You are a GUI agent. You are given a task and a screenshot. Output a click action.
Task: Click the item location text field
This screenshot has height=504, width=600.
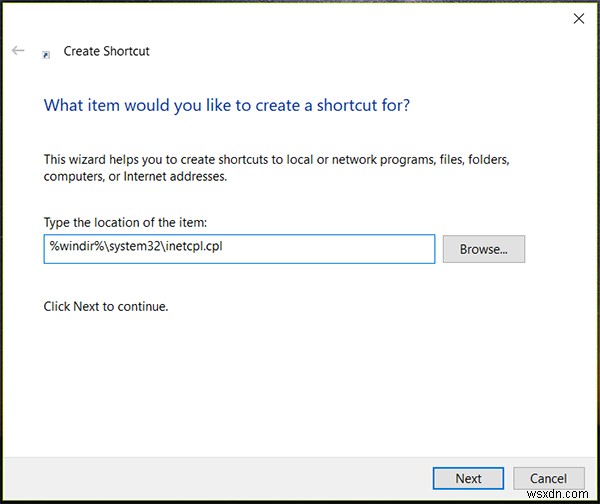tap(239, 249)
